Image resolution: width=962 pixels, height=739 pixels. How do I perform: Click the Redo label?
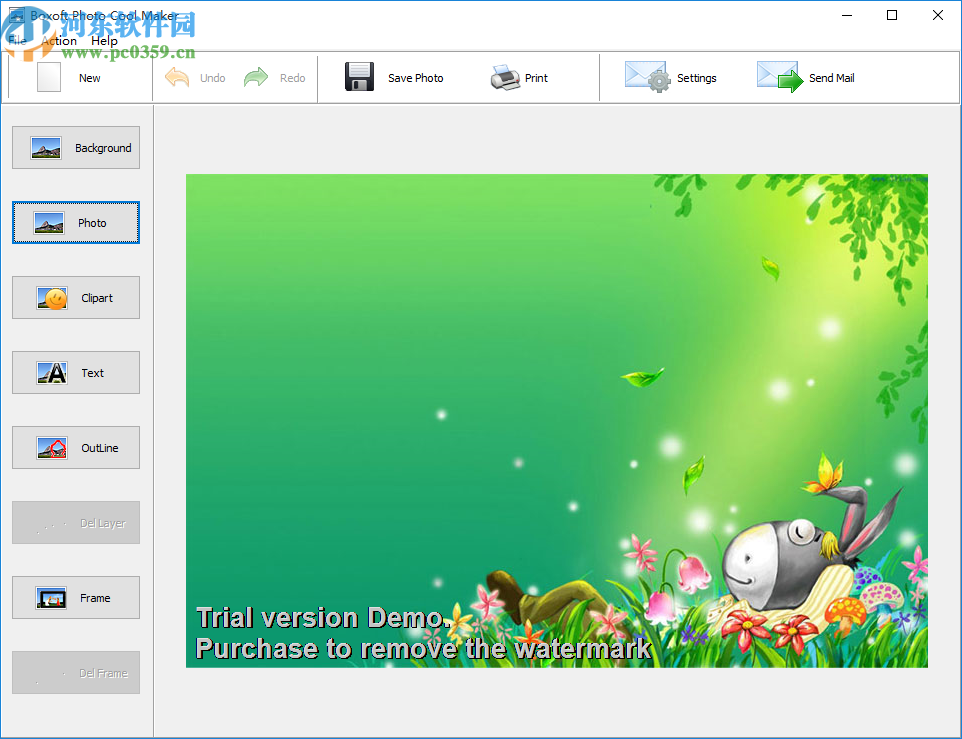[293, 78]
